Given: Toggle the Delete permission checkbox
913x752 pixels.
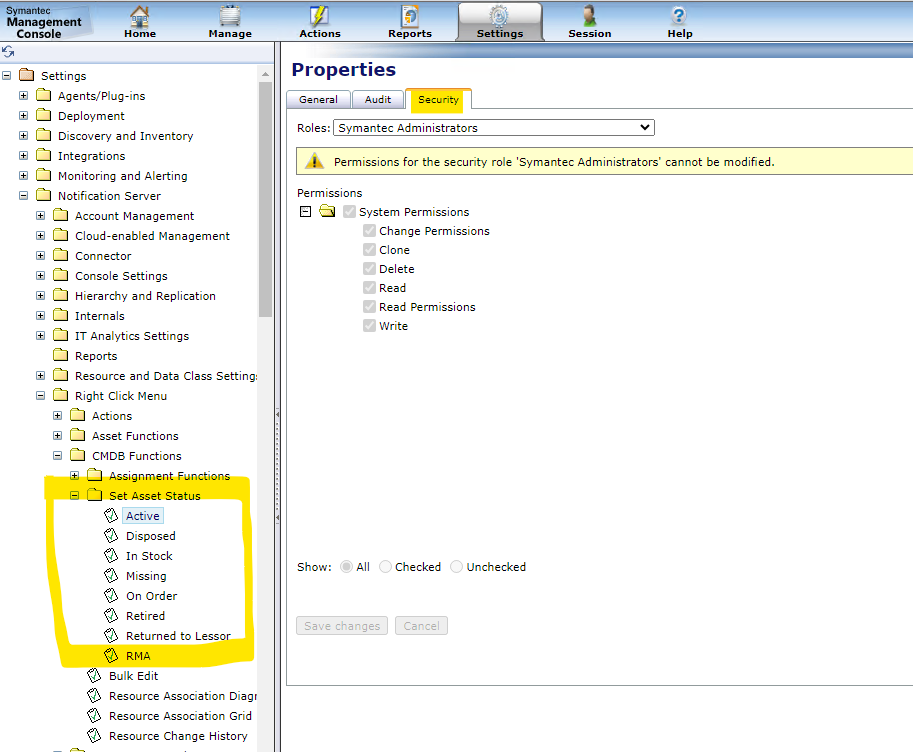Looking at the screenshot, I should pos(369,269).
